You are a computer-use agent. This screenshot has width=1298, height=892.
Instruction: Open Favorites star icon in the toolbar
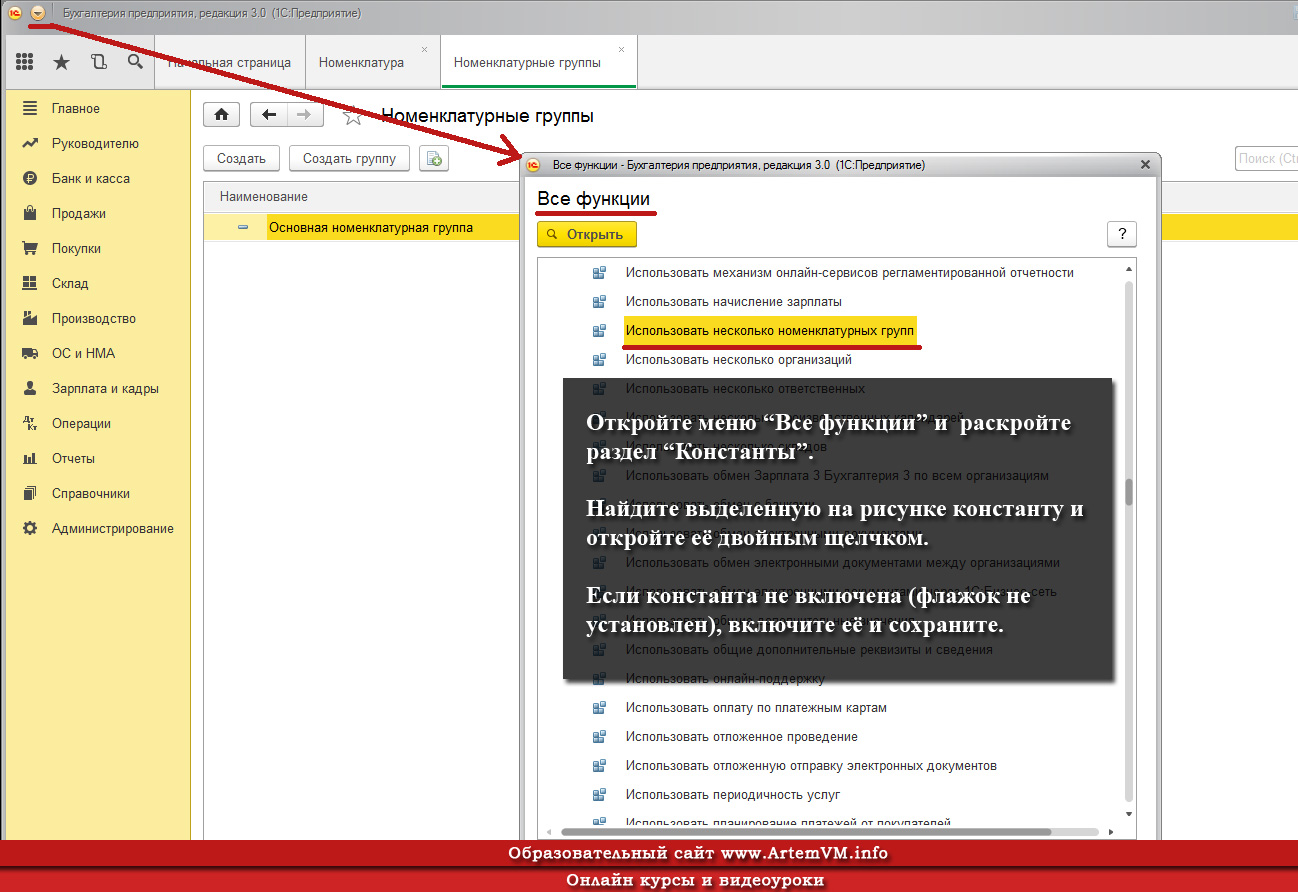pos(61,62)
